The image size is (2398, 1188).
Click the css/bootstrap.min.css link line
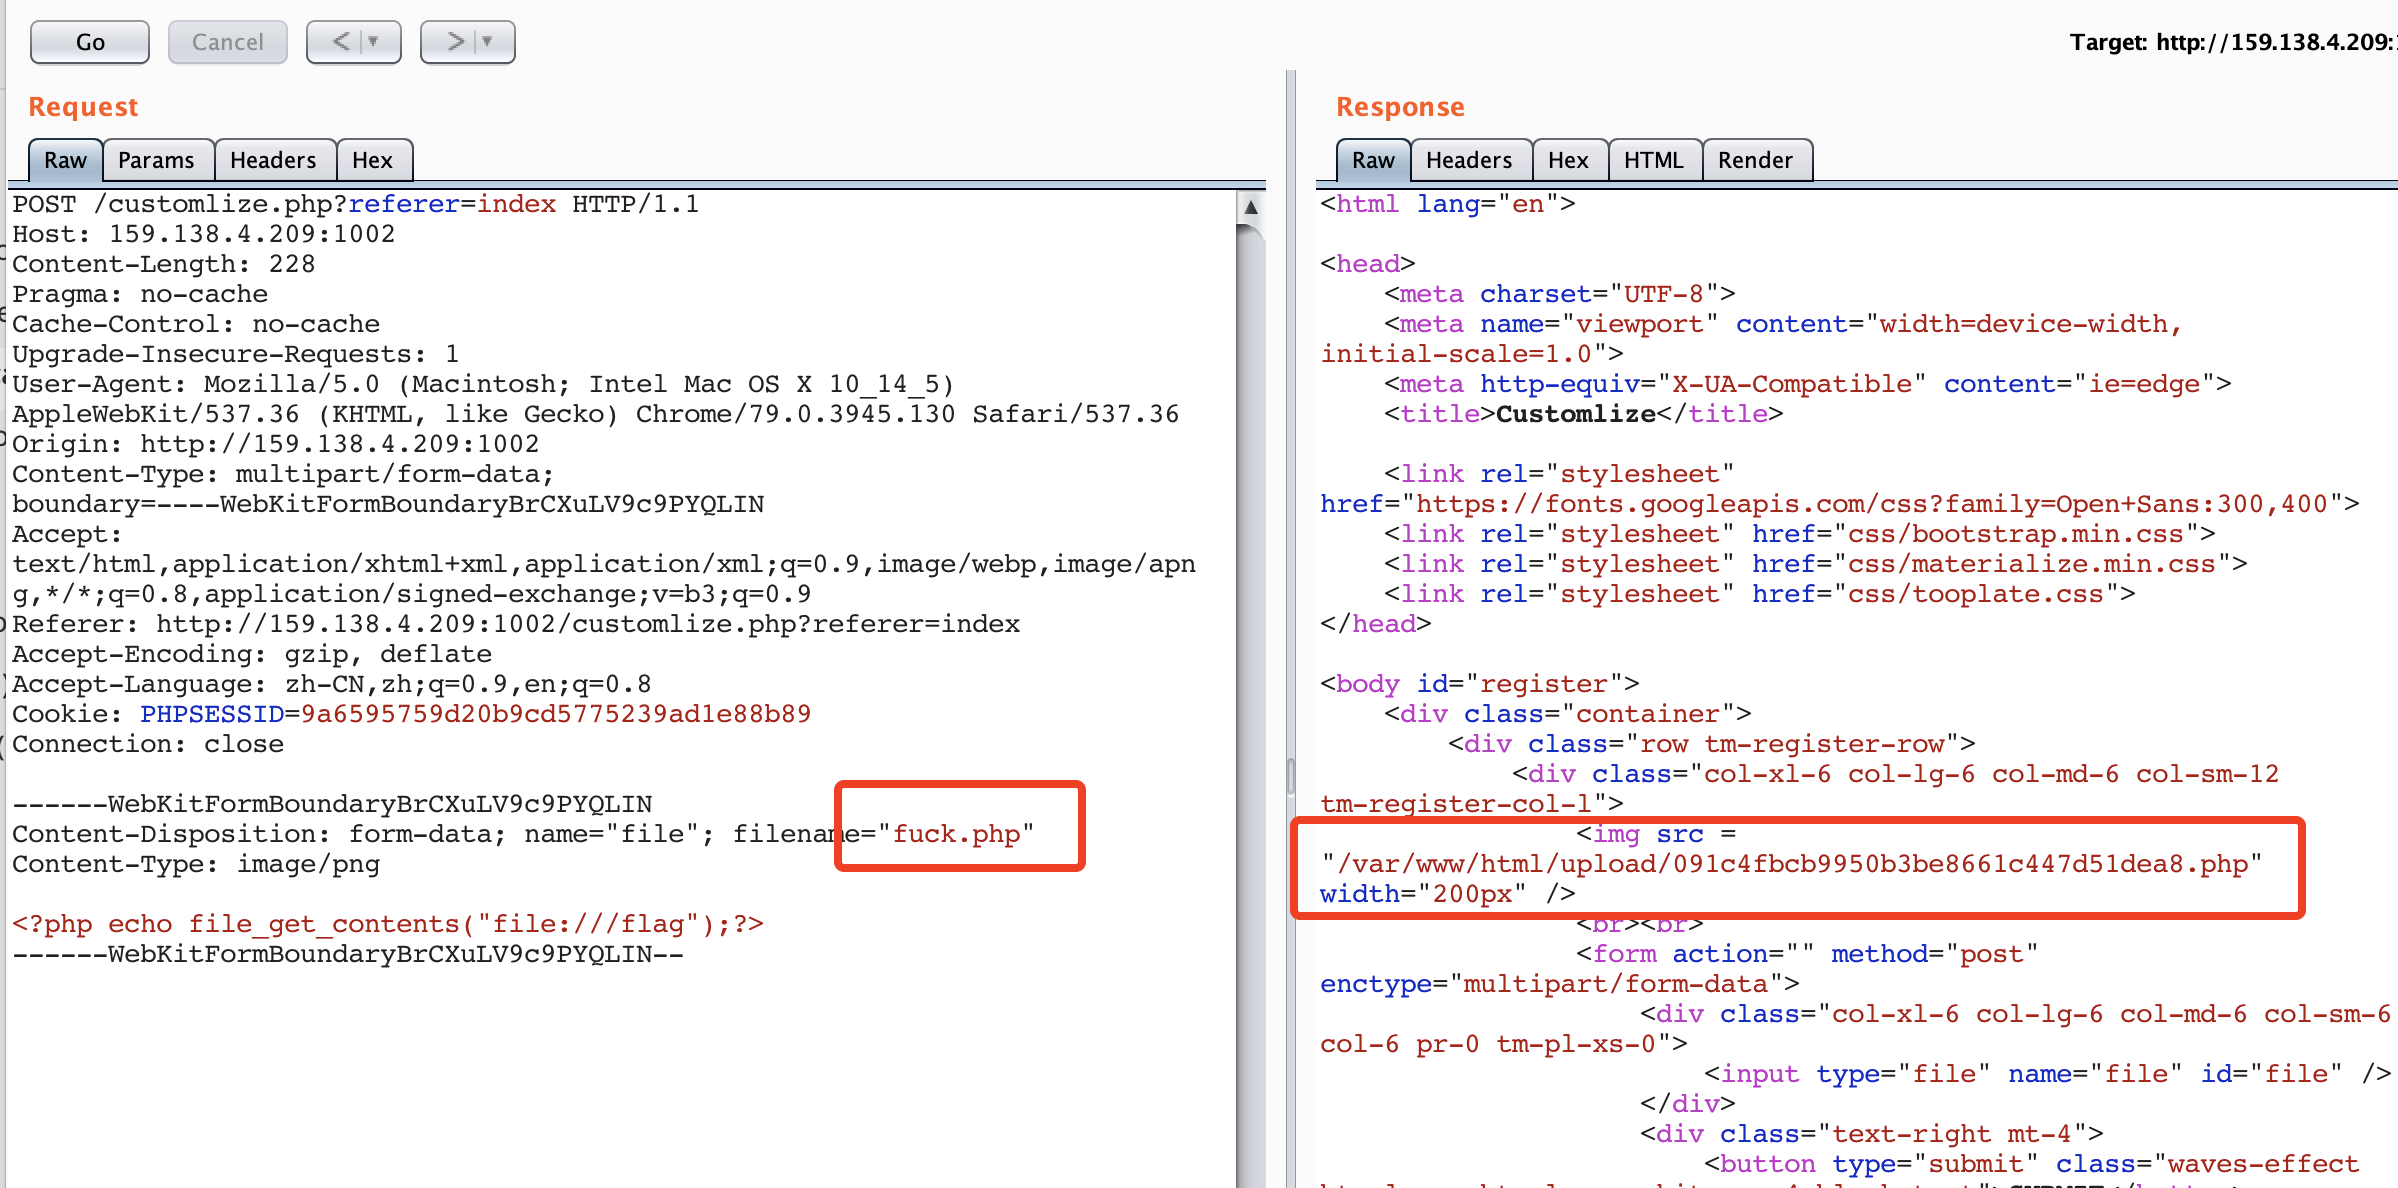coord(1799,534)
